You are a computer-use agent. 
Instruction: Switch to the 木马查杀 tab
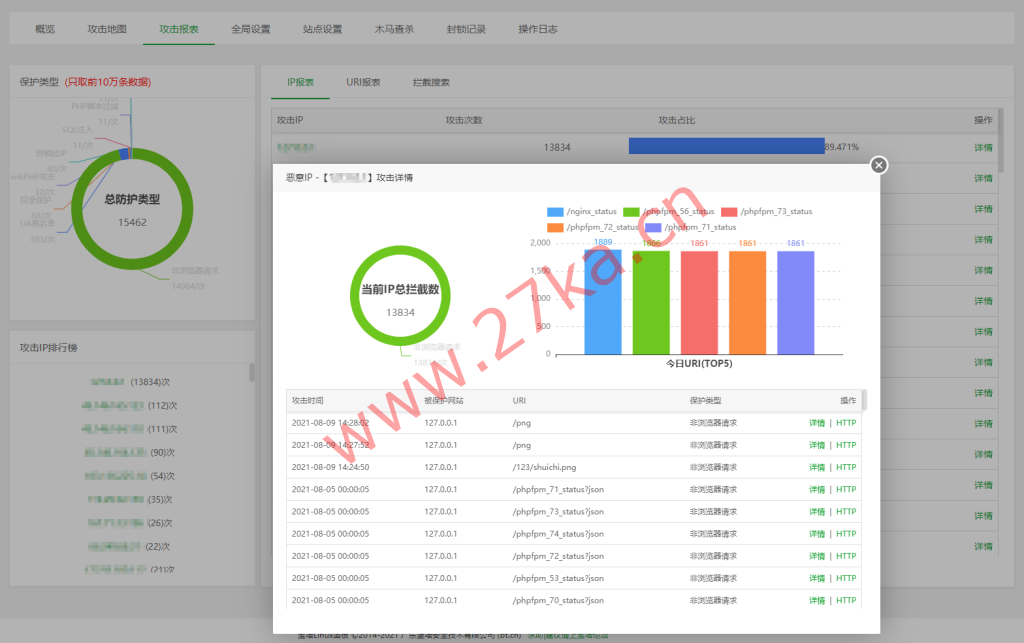point(394,29)
